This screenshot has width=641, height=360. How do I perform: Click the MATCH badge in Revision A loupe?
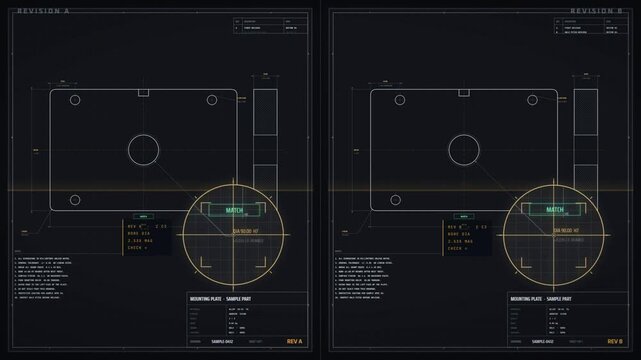coord(234,210)
